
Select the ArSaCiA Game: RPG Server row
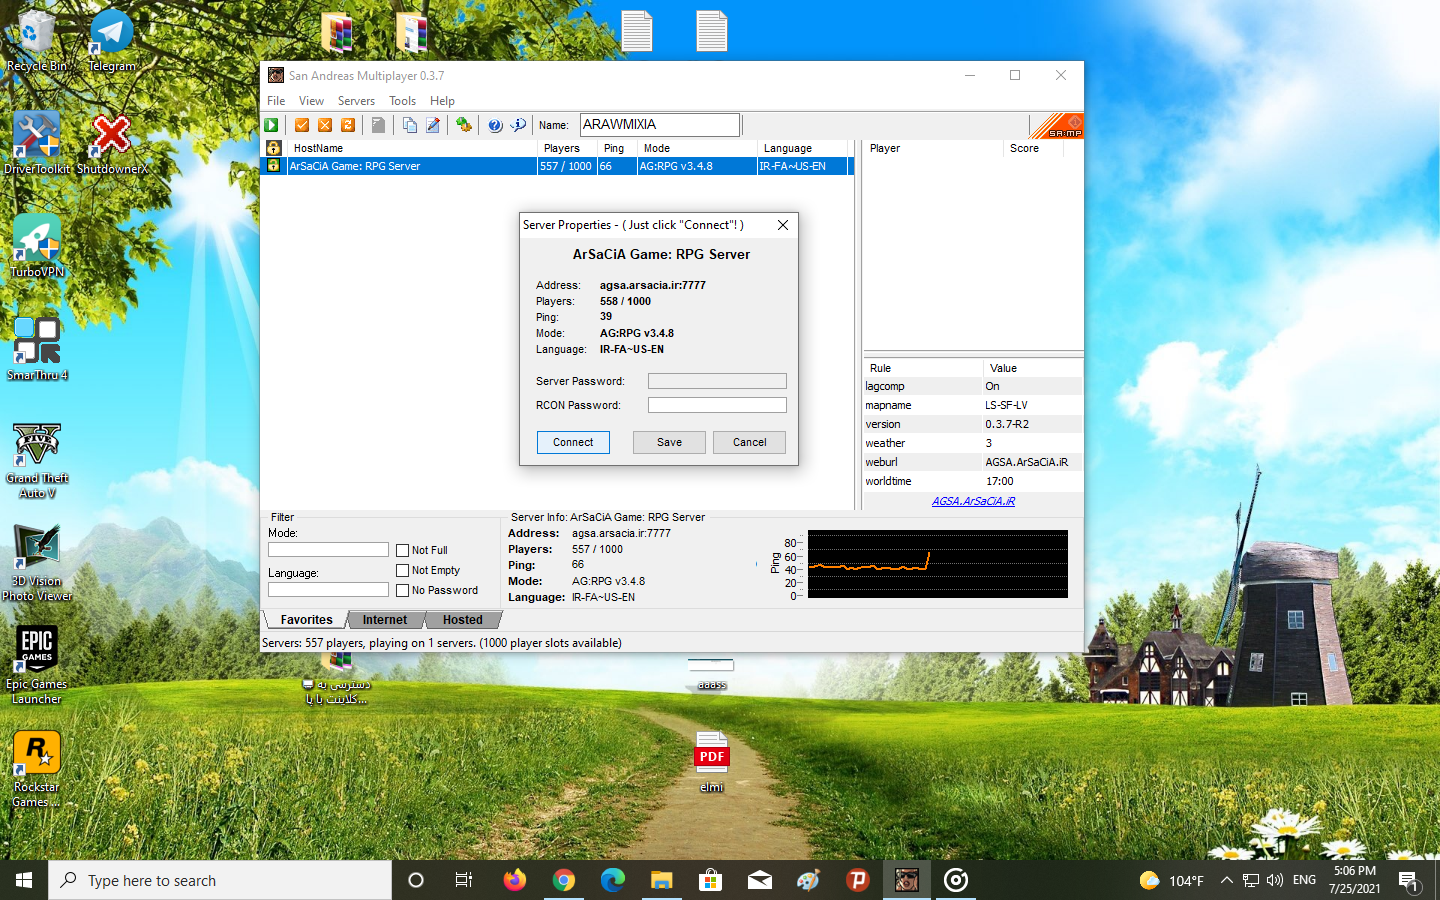pos(557,166)
